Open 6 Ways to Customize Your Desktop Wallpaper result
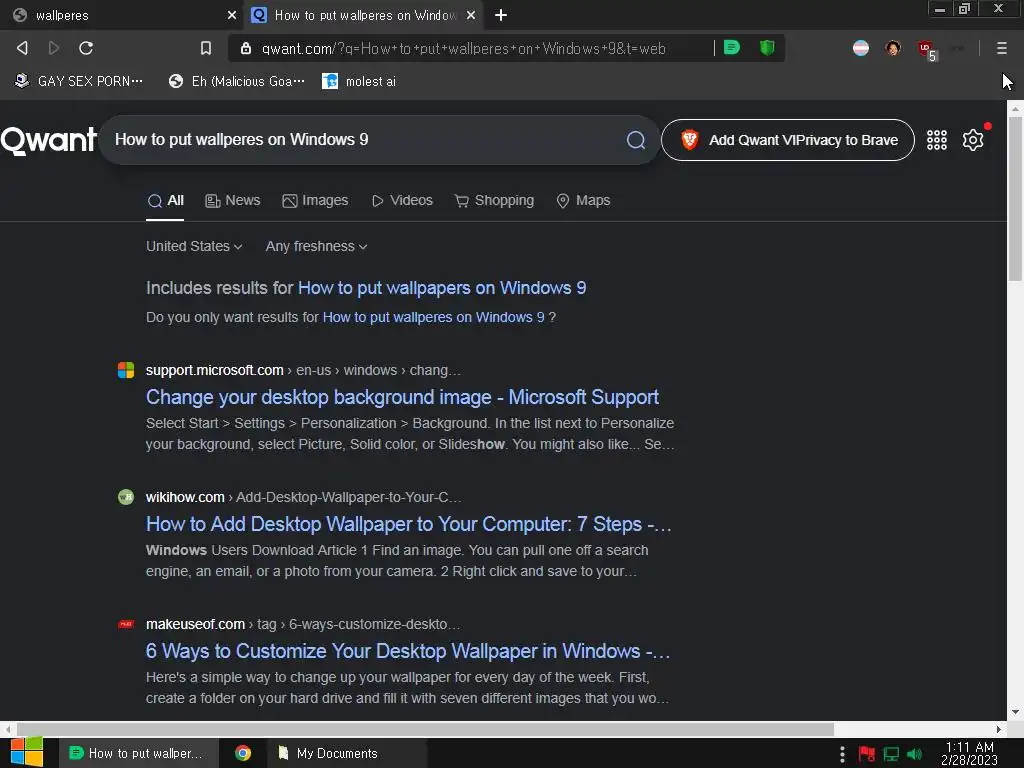Image resolution: width=1024 pixels, height=768 pixels. 408,651
